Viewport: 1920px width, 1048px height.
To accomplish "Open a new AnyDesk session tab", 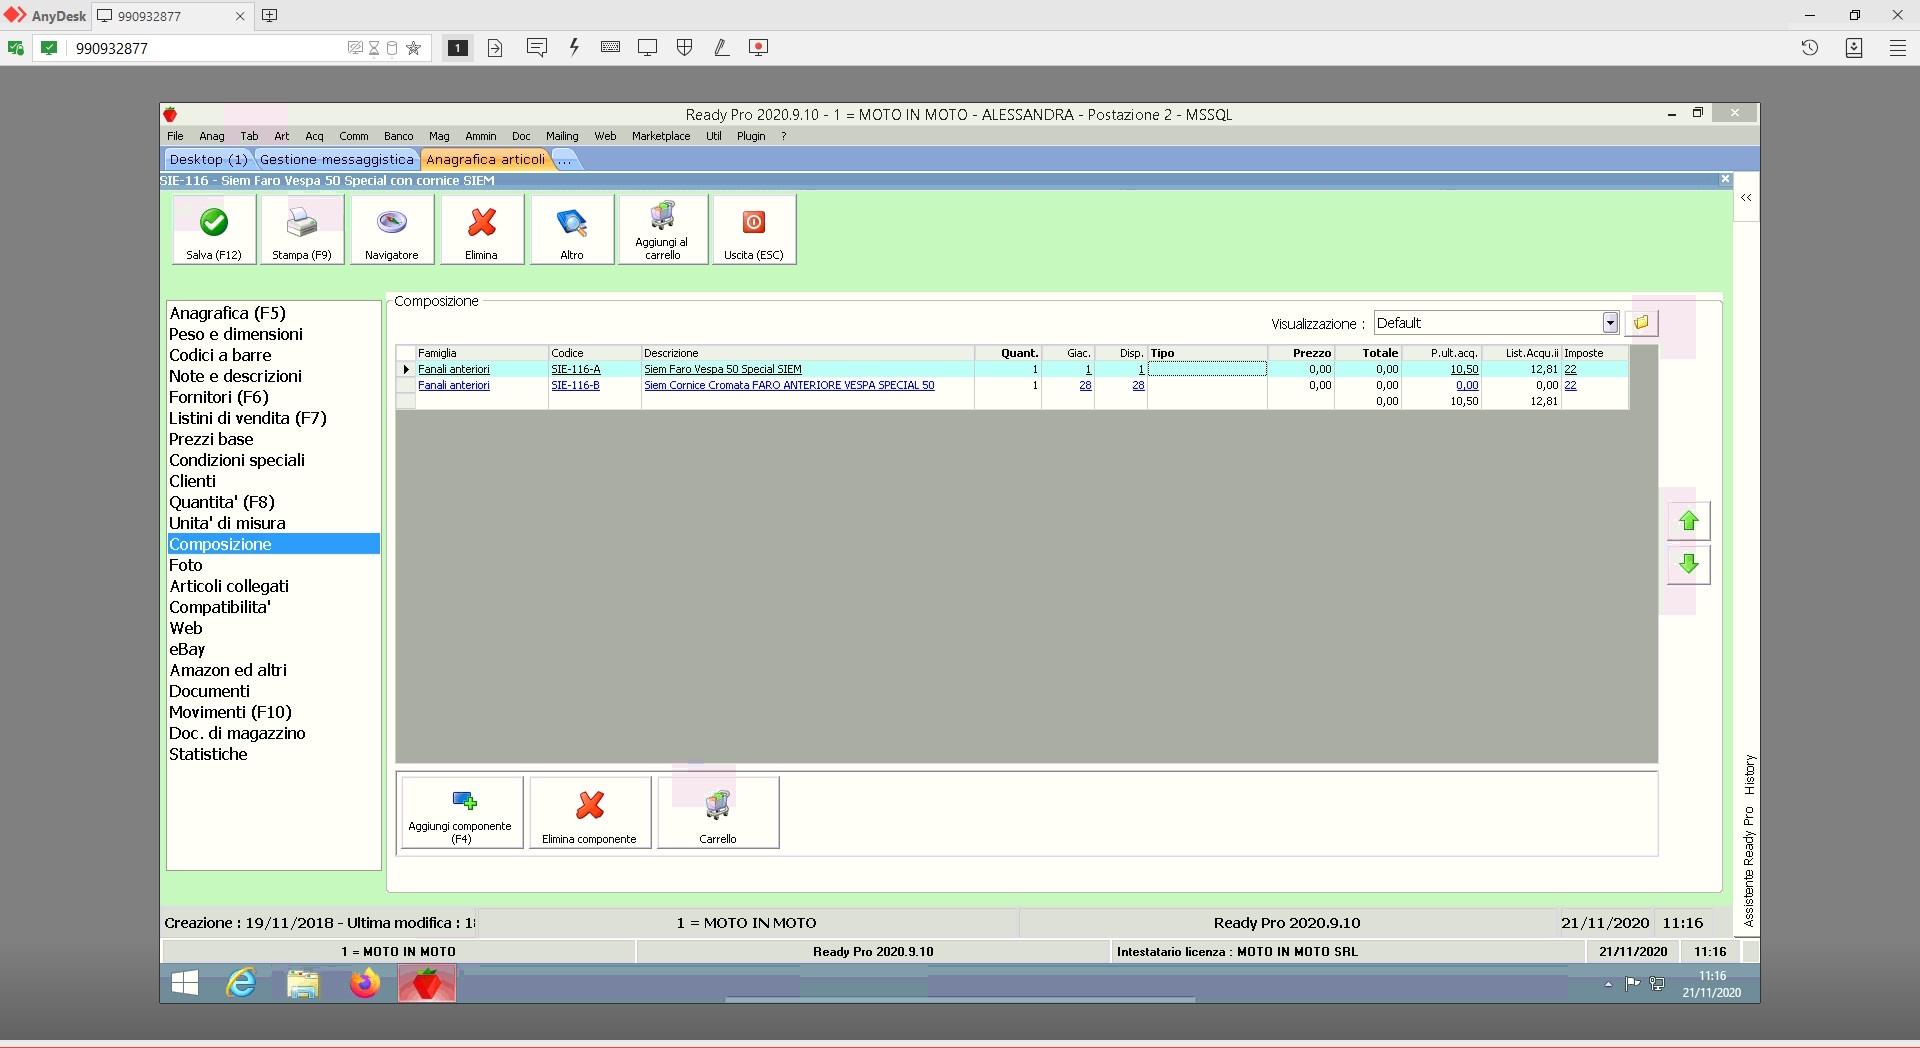I will [270, 15].
